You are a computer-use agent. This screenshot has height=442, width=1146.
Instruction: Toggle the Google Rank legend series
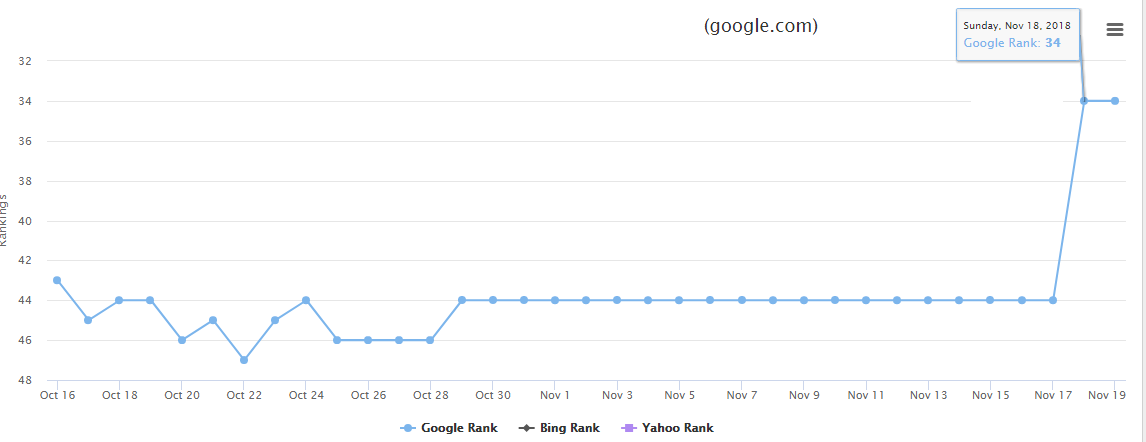pyautogui.click(x=449, y=428)
